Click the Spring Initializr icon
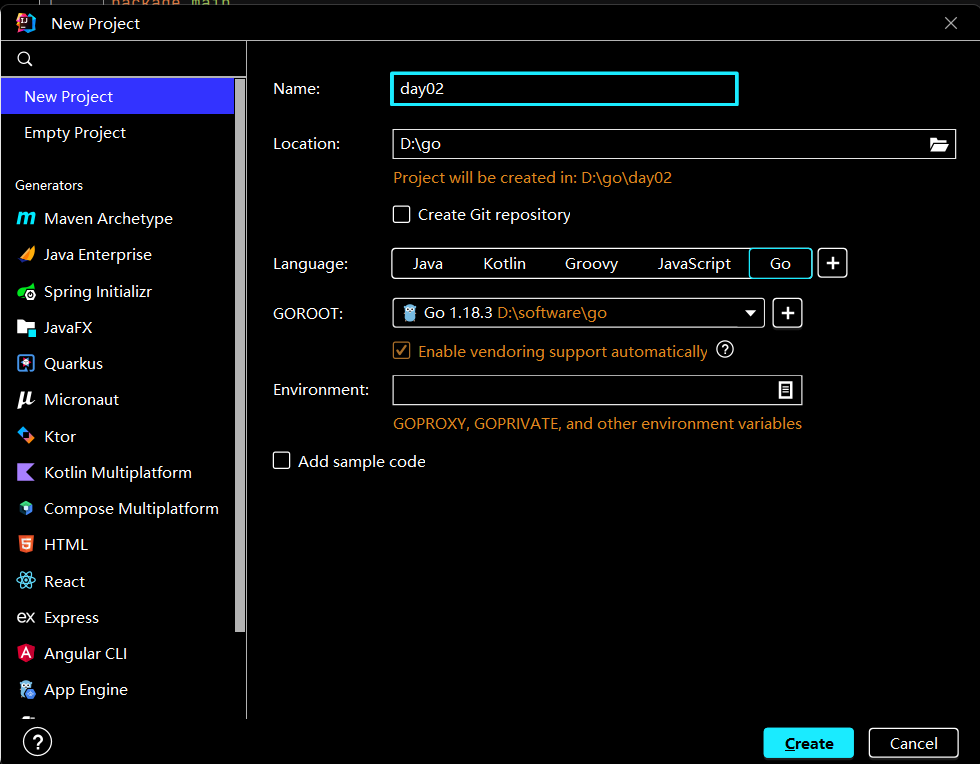 [x=26, y=291]
